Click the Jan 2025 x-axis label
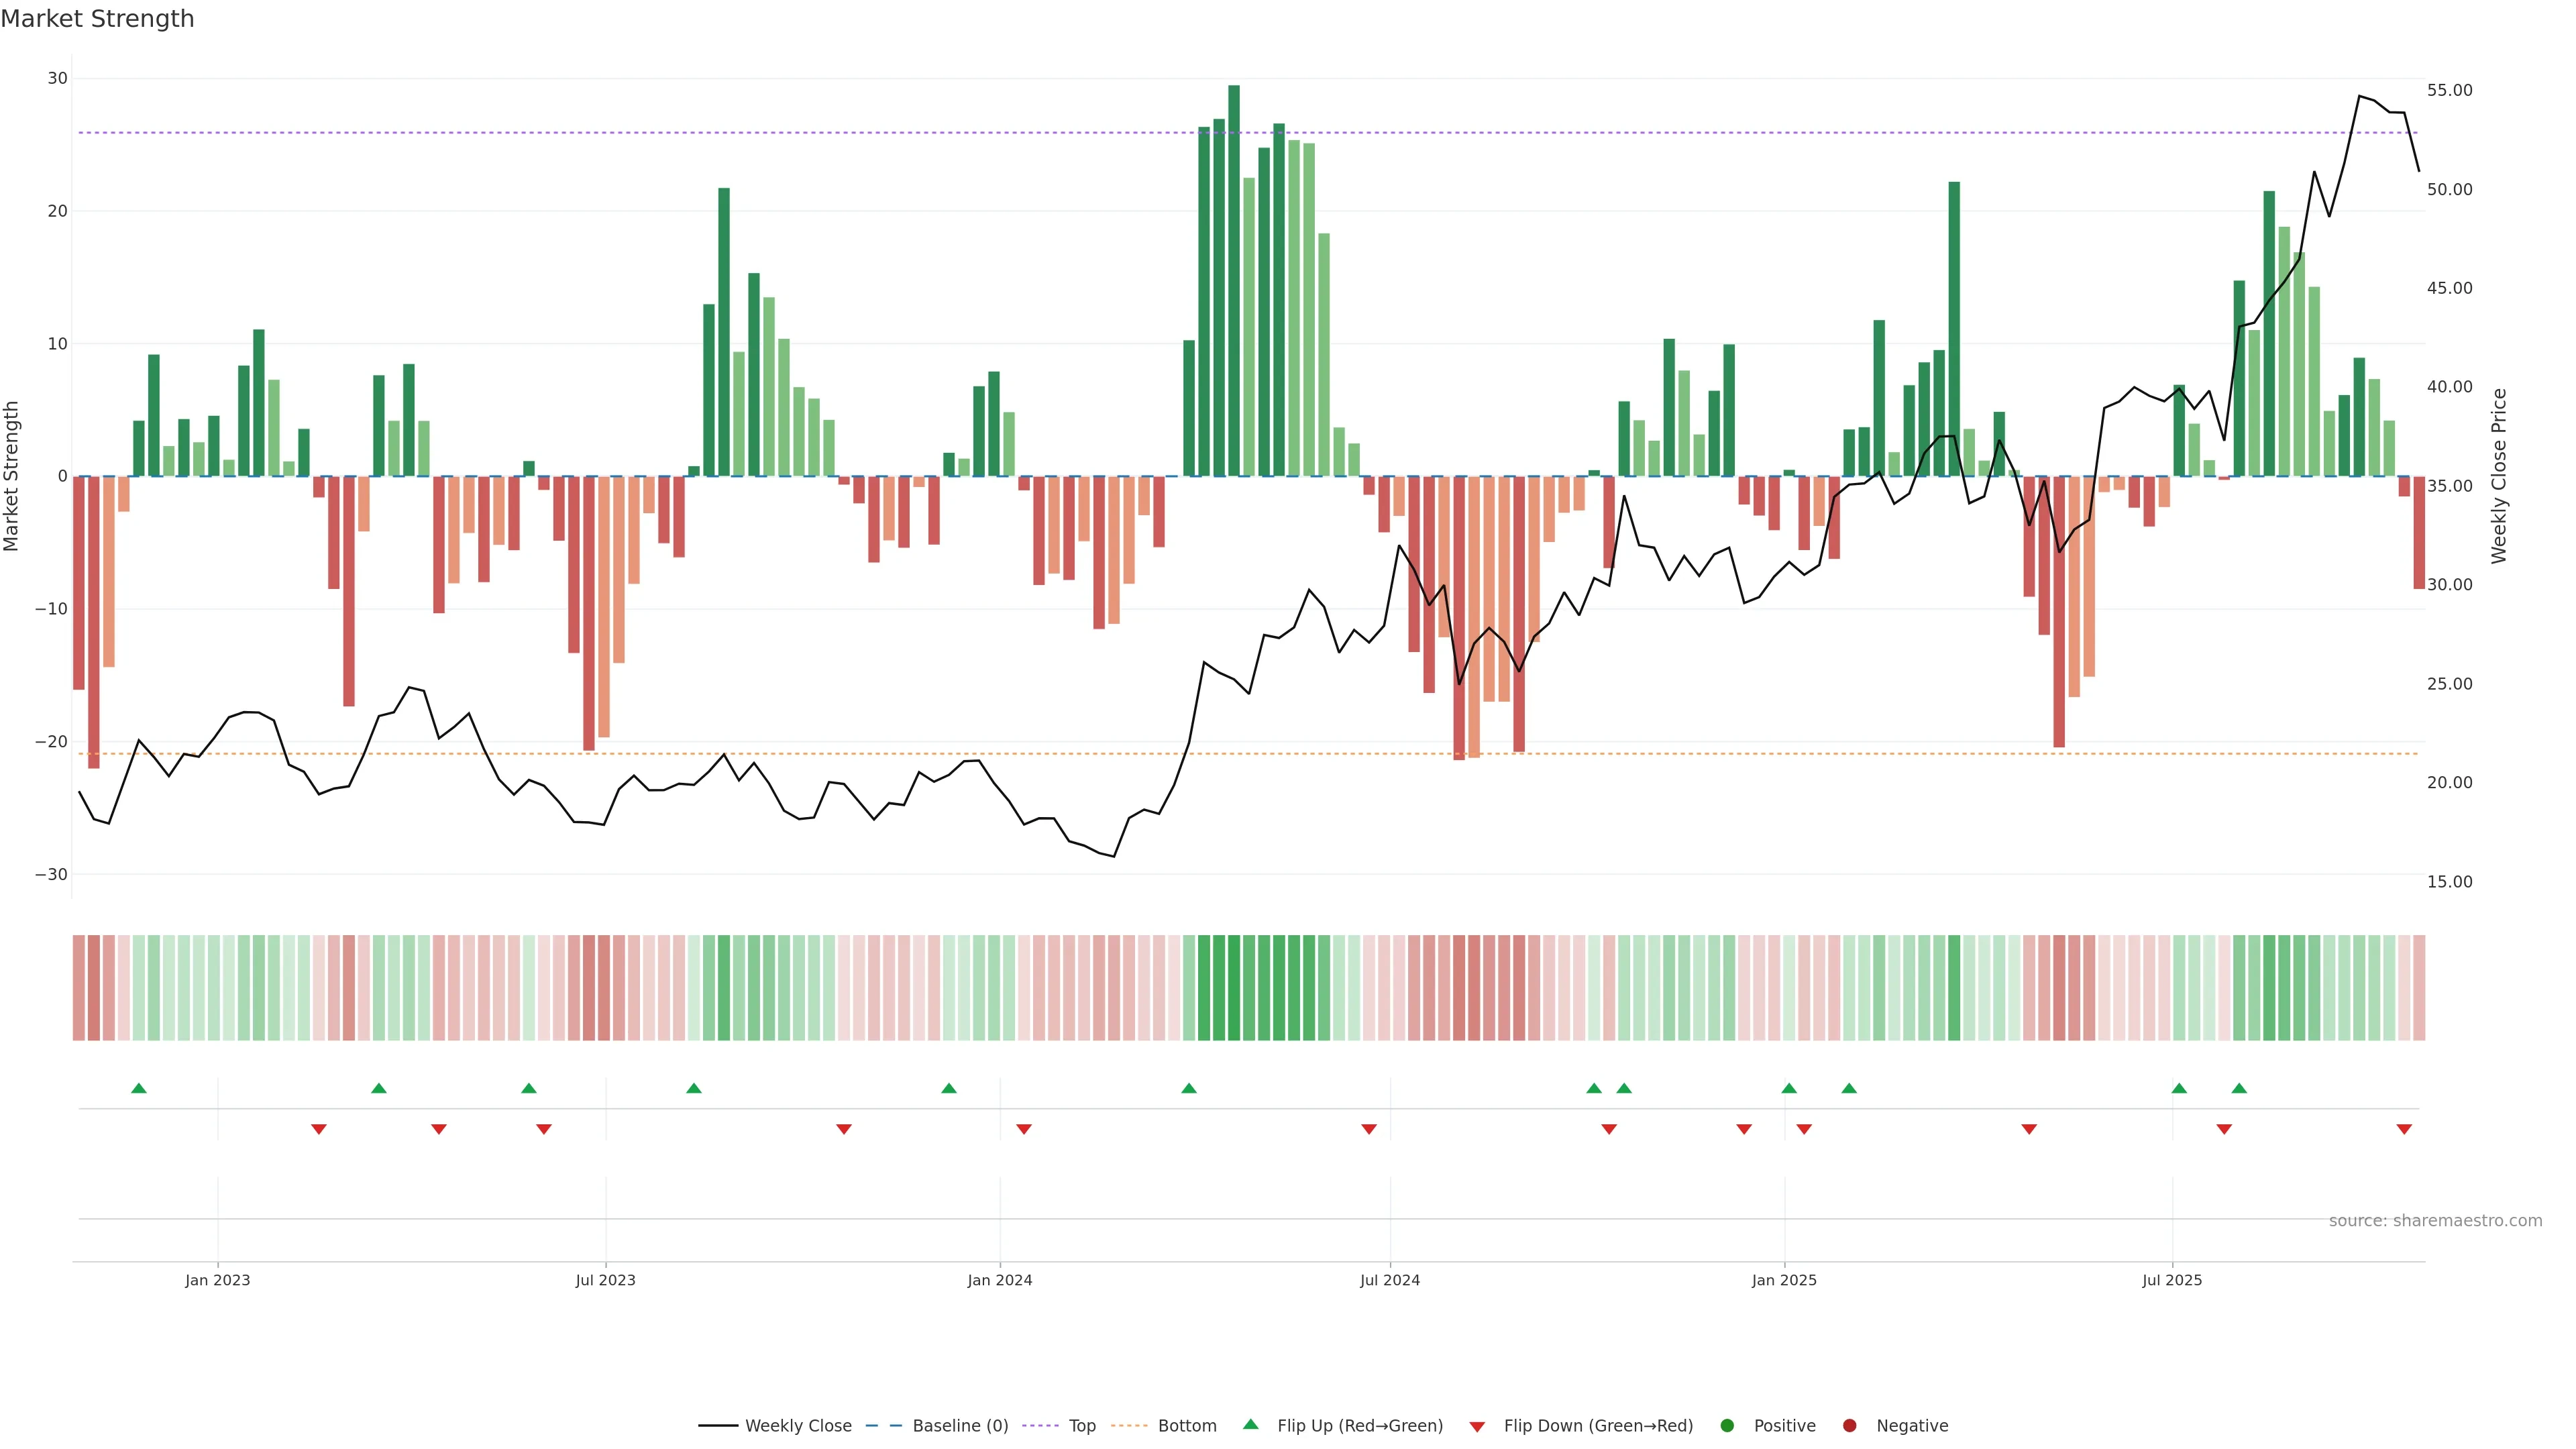 click(x=1784, y=1280)
